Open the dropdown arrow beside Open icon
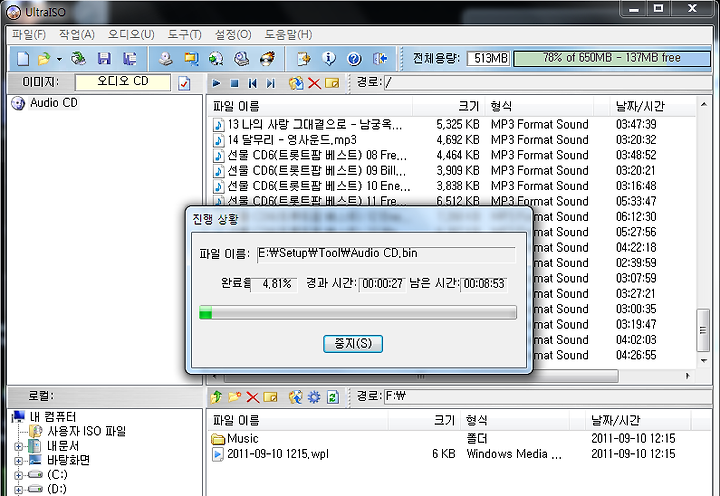Viewport: 720px width, 496px height. point(59,59)
